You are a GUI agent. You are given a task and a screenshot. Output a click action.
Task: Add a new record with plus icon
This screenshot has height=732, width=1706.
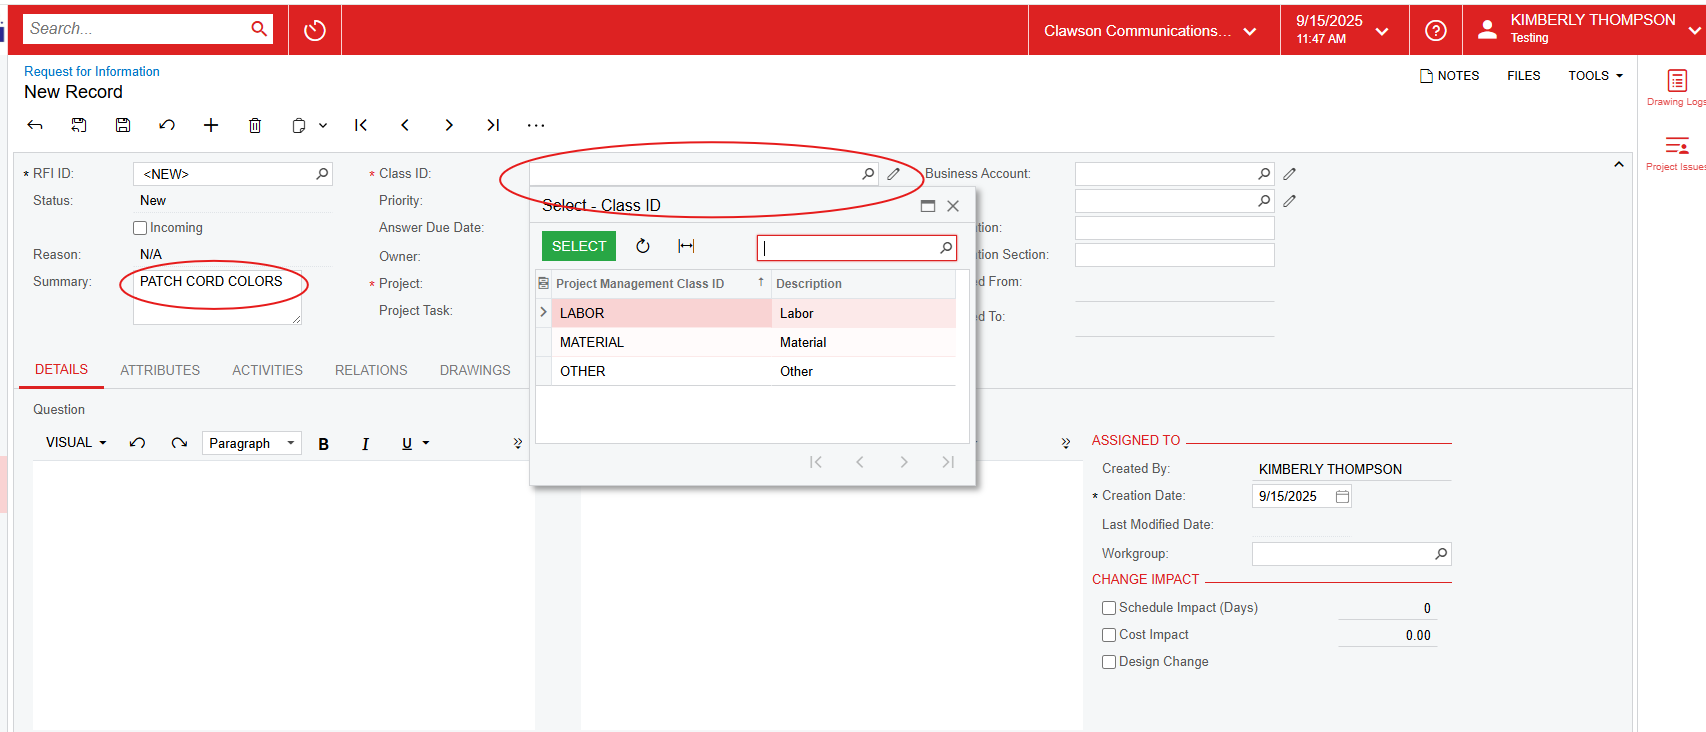(x=211, y=125)
